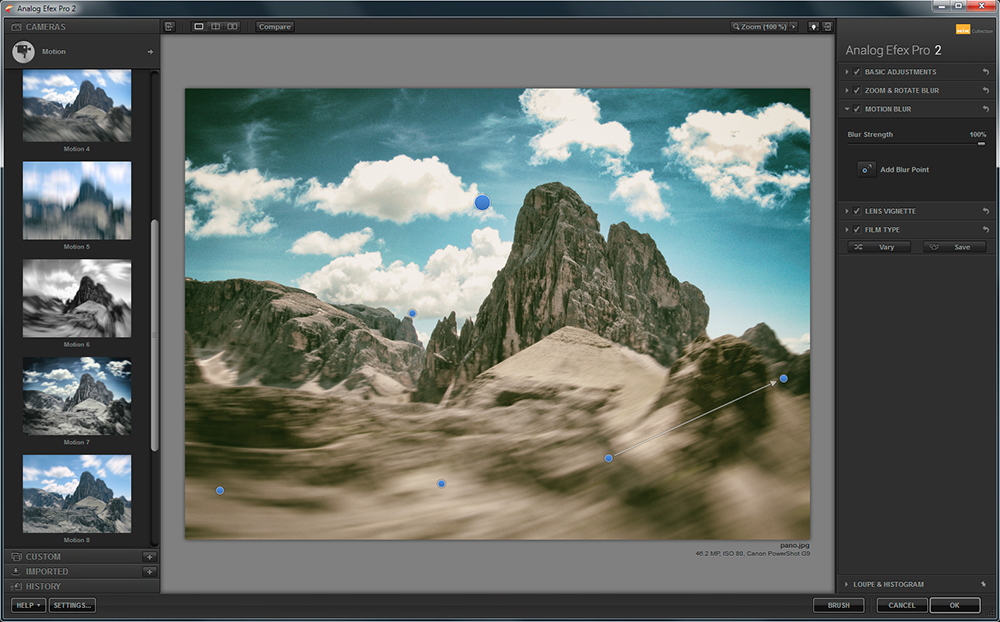Uncheck the Film Type filter

coord(857,230)
